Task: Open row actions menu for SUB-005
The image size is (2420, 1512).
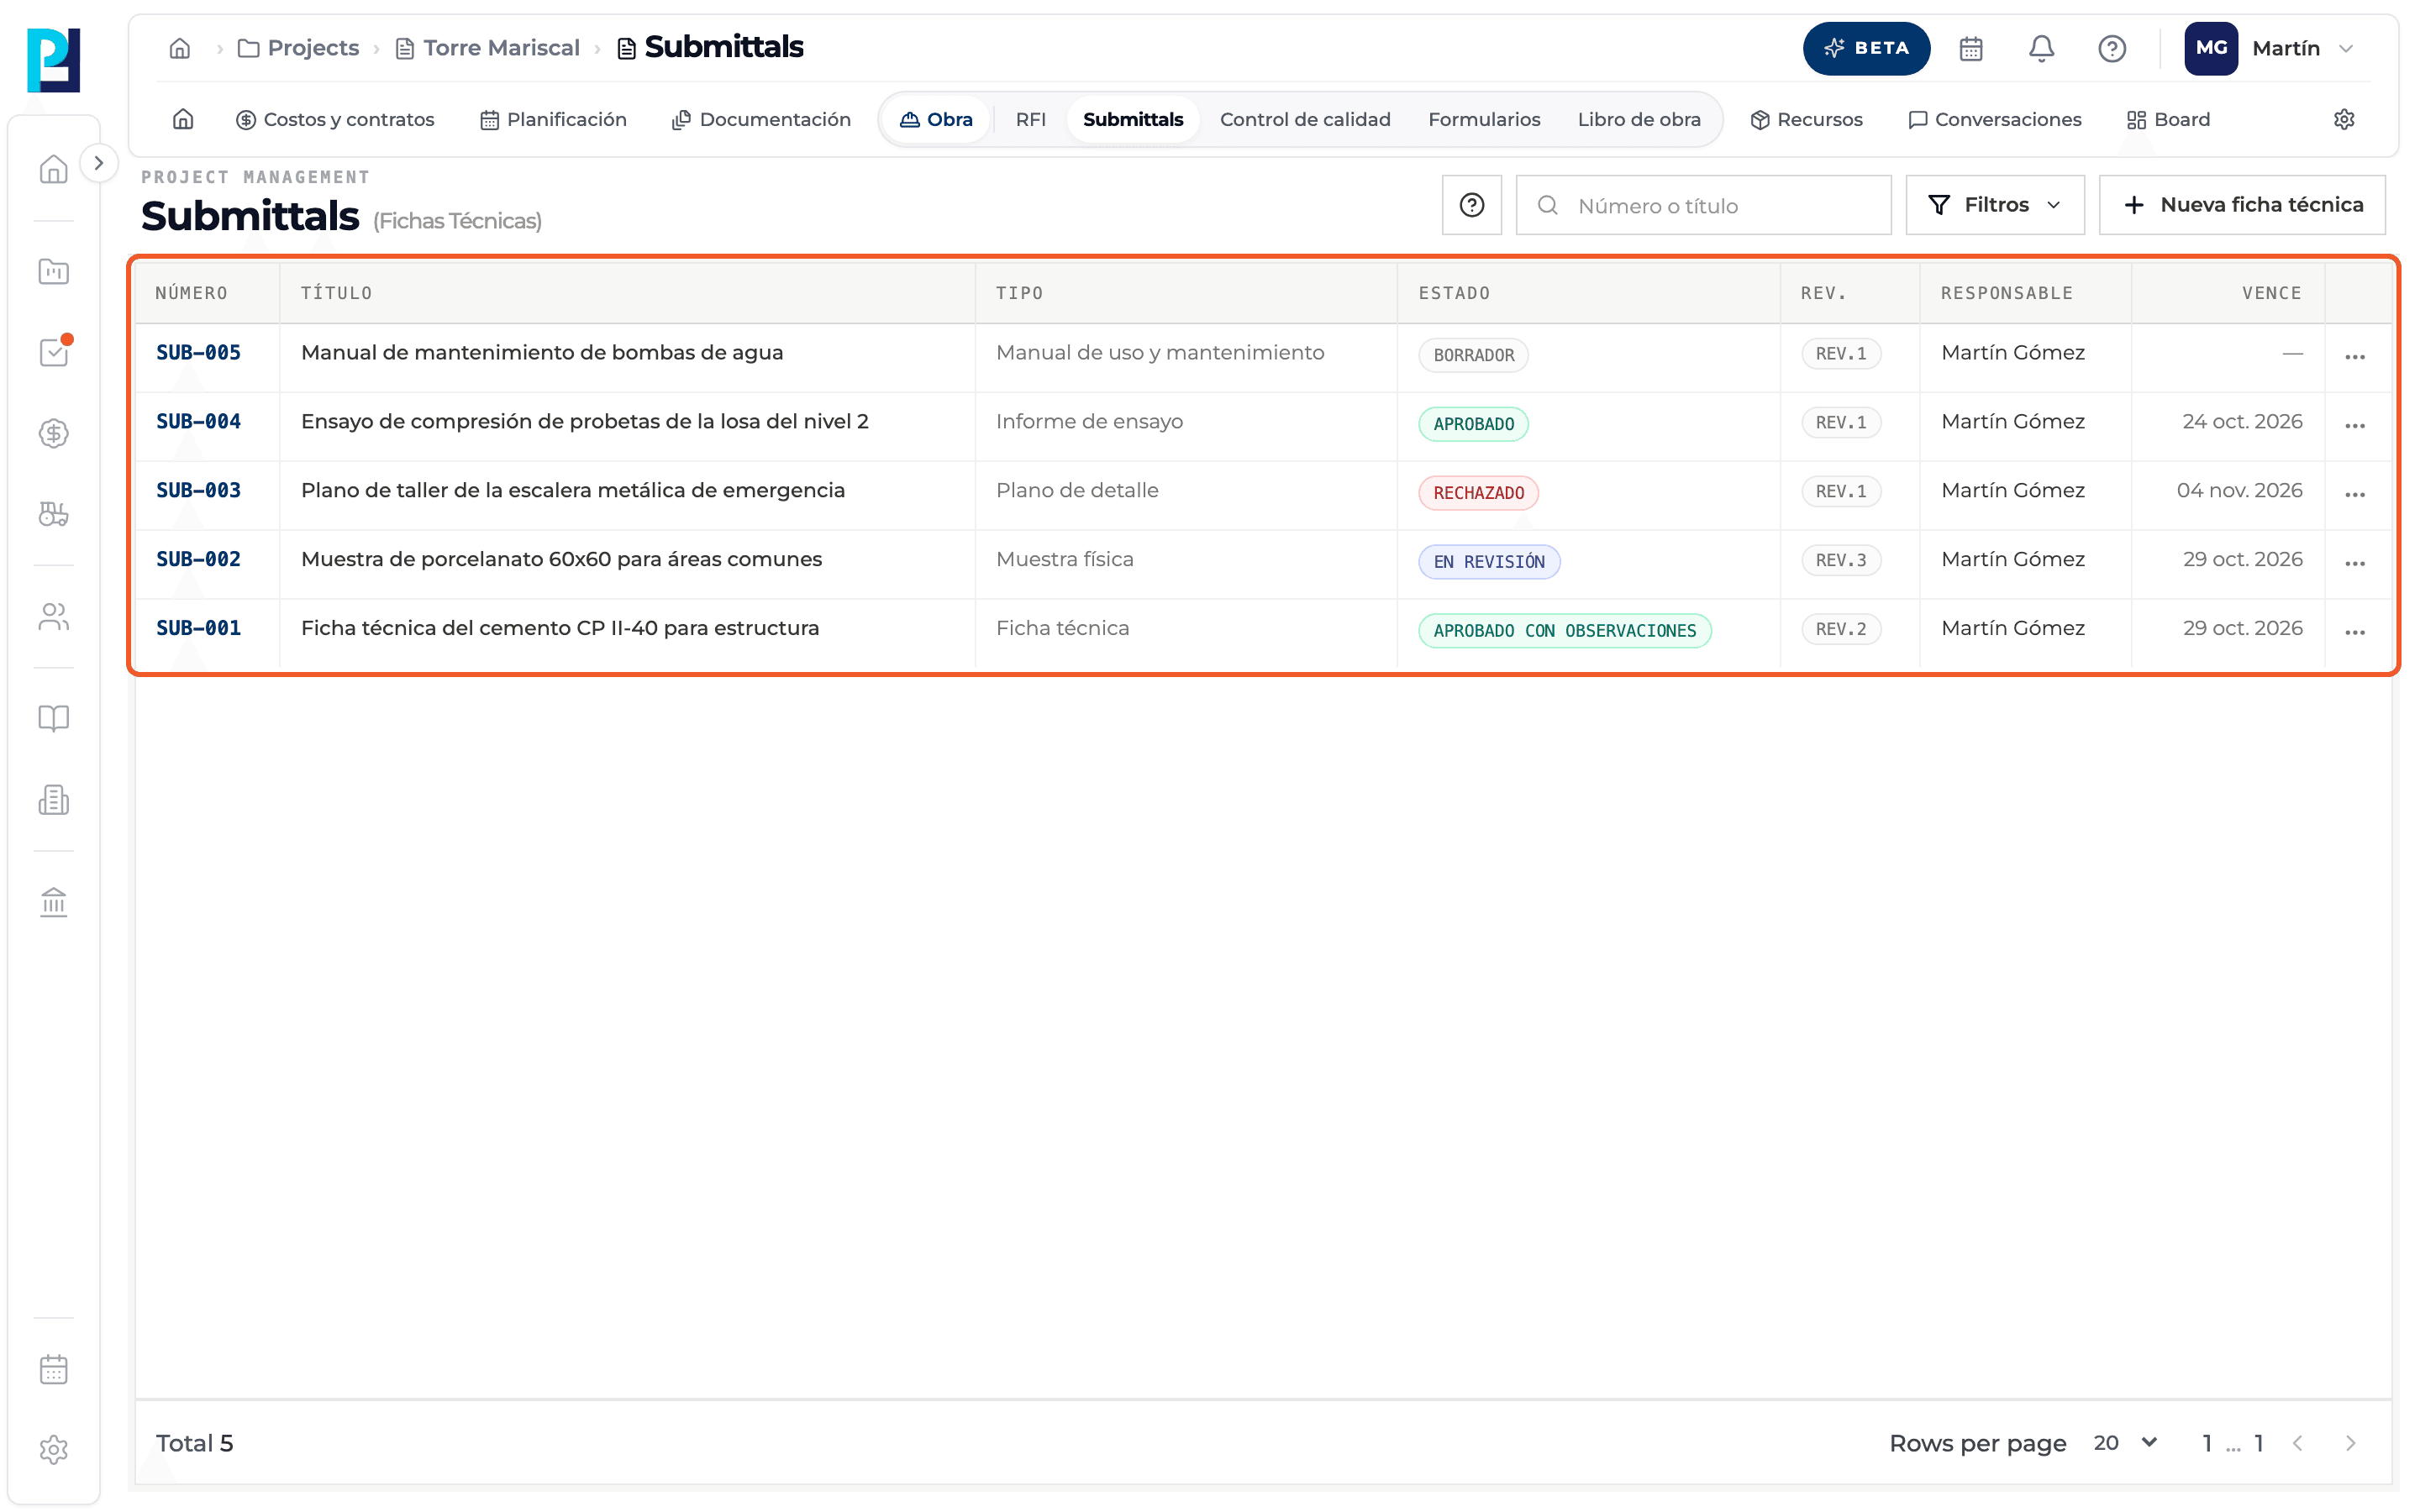Action: [x=2355, y=357]
